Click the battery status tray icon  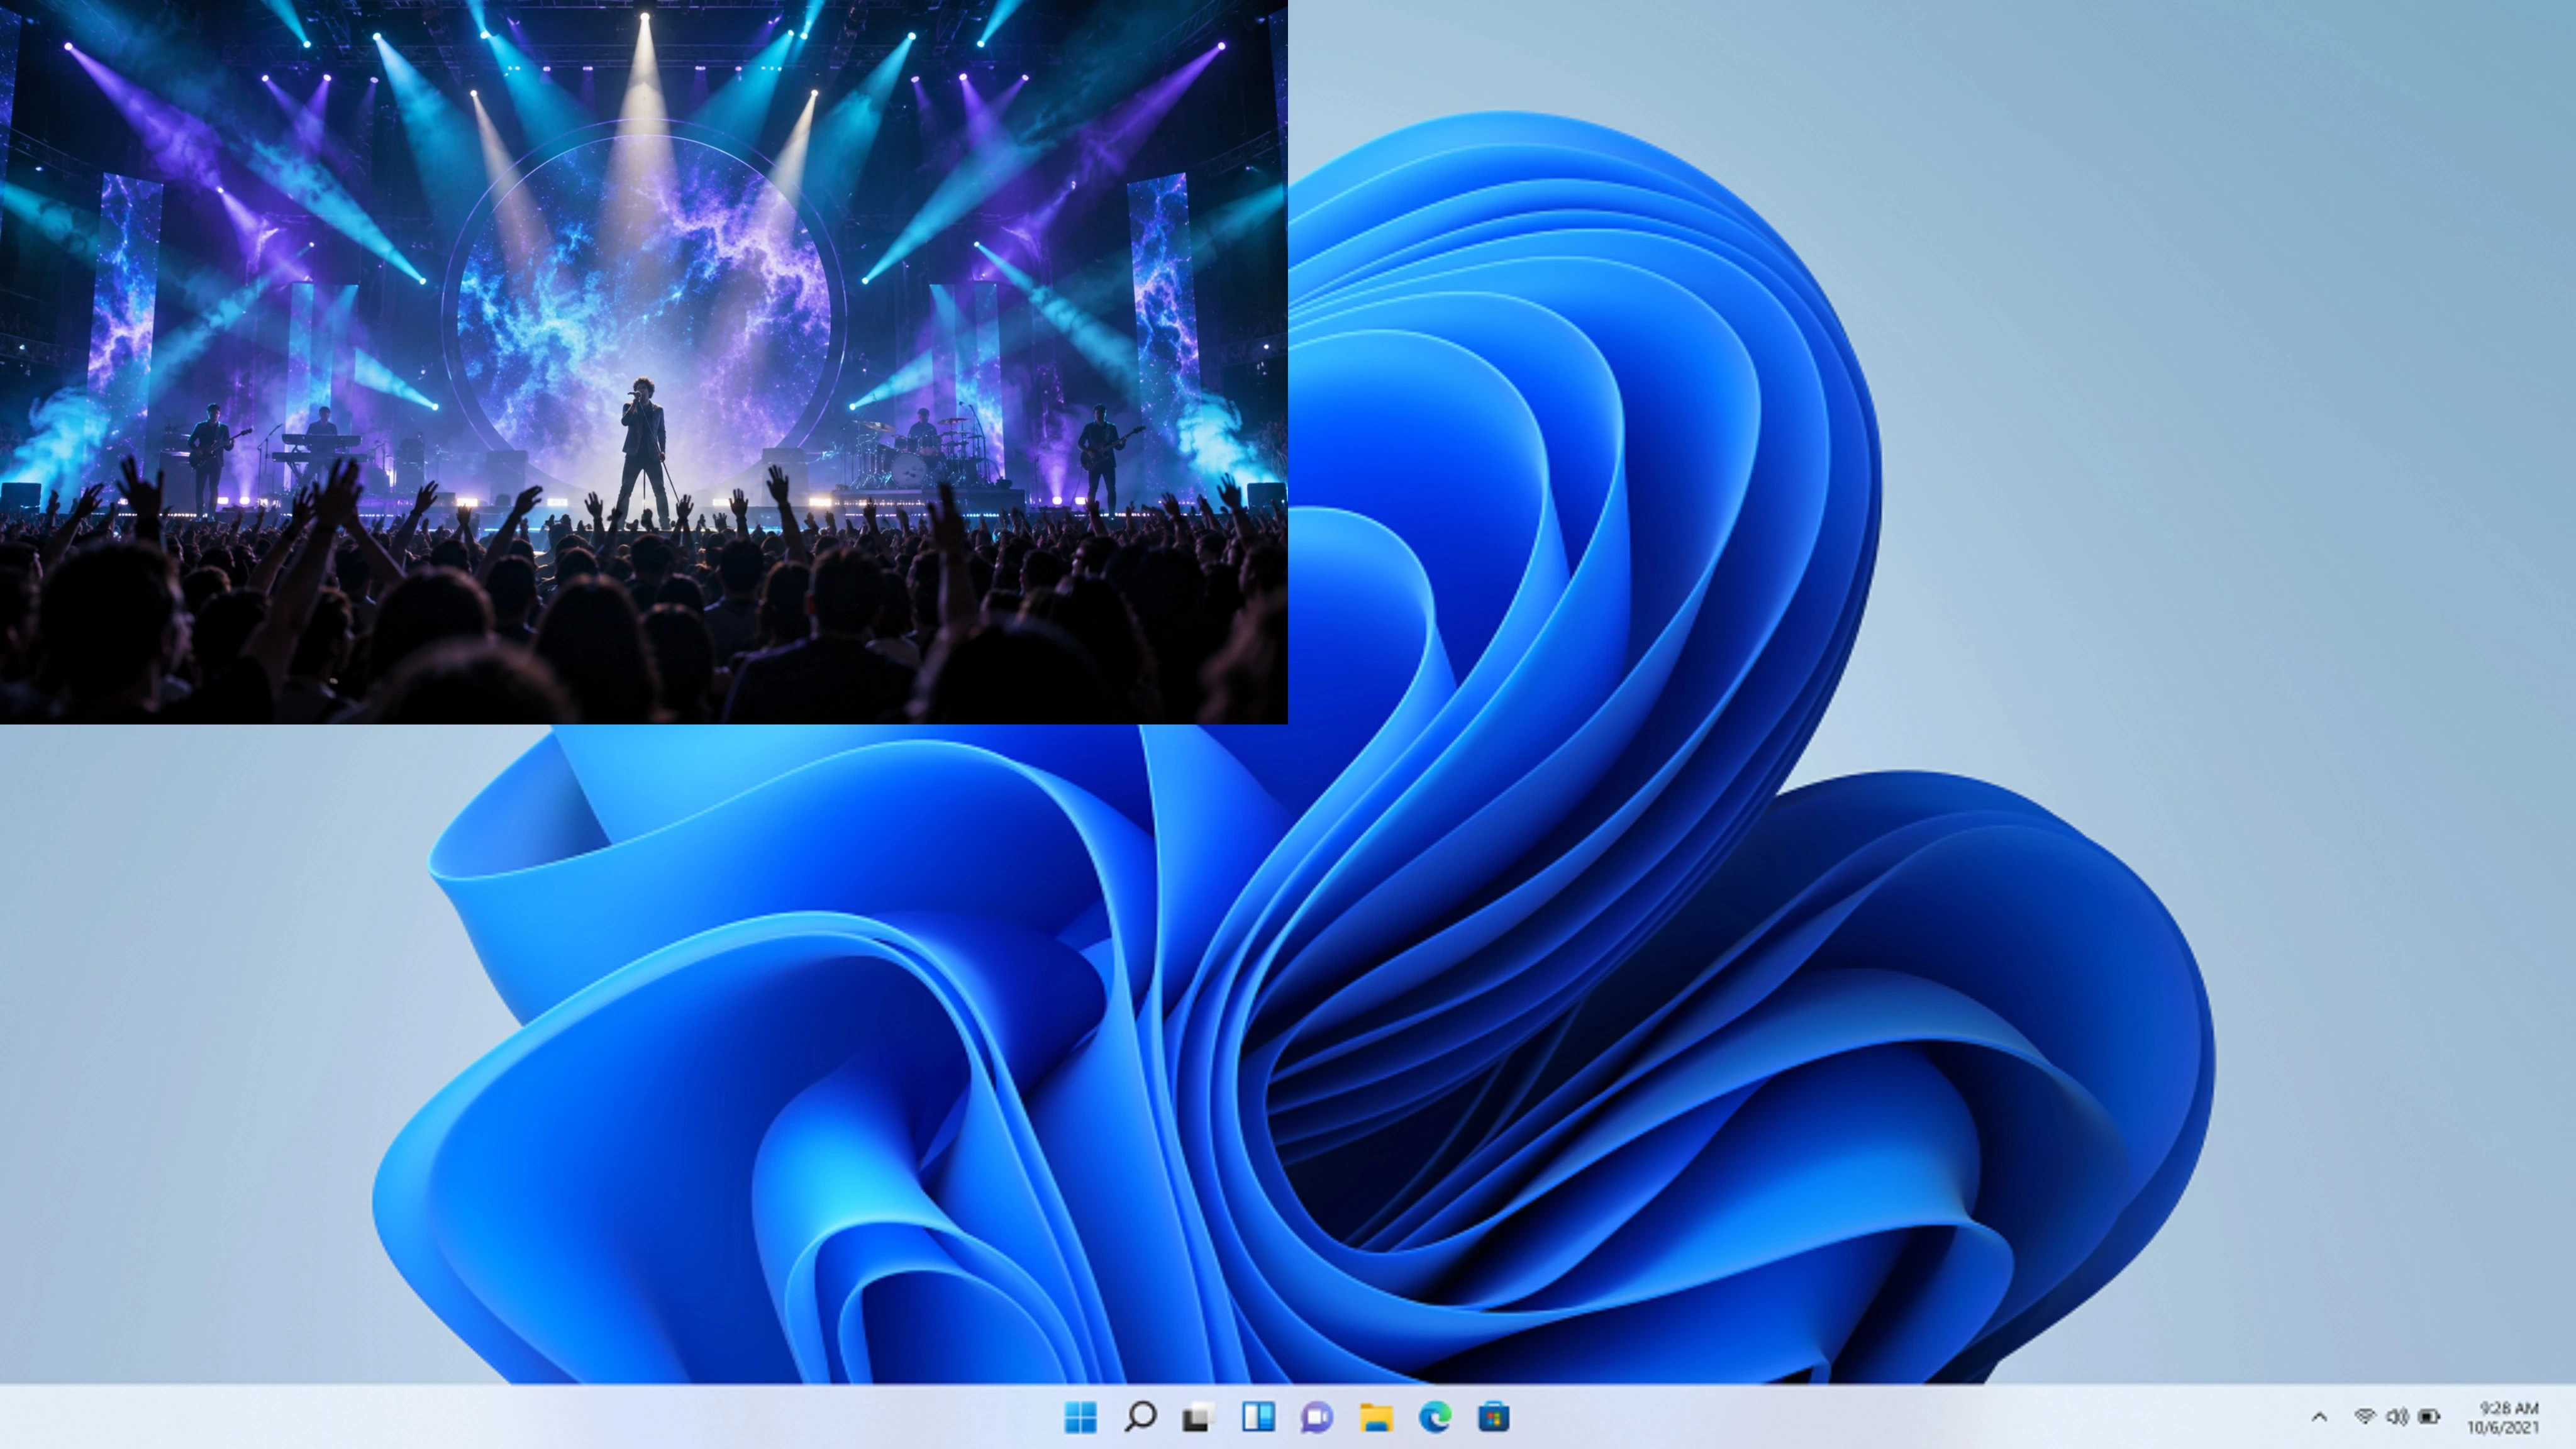click(2429, 1416)
